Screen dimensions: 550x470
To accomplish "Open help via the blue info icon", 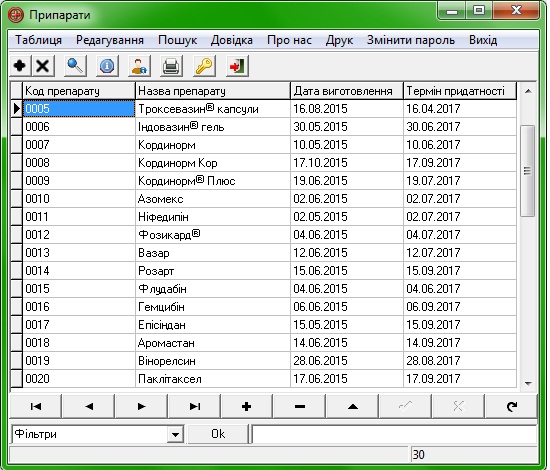I will point(107,66).
